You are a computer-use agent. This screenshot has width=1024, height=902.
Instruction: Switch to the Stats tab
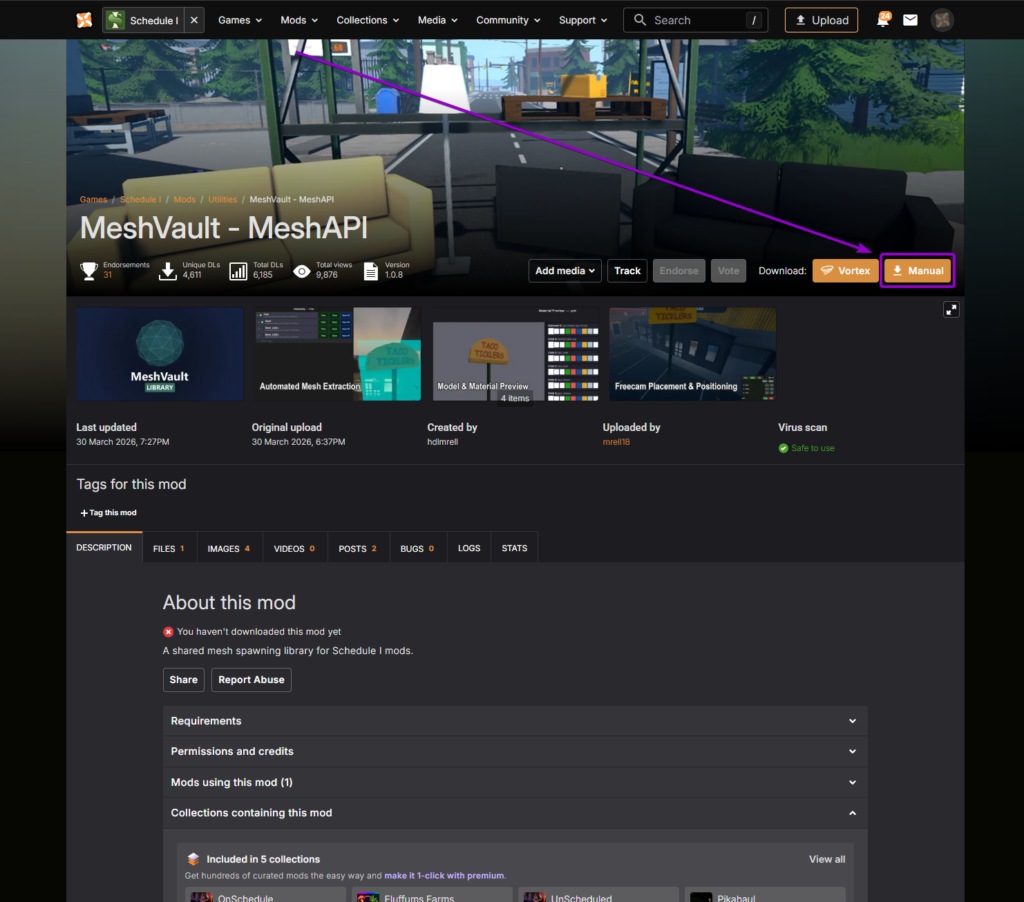pos(514,548)
